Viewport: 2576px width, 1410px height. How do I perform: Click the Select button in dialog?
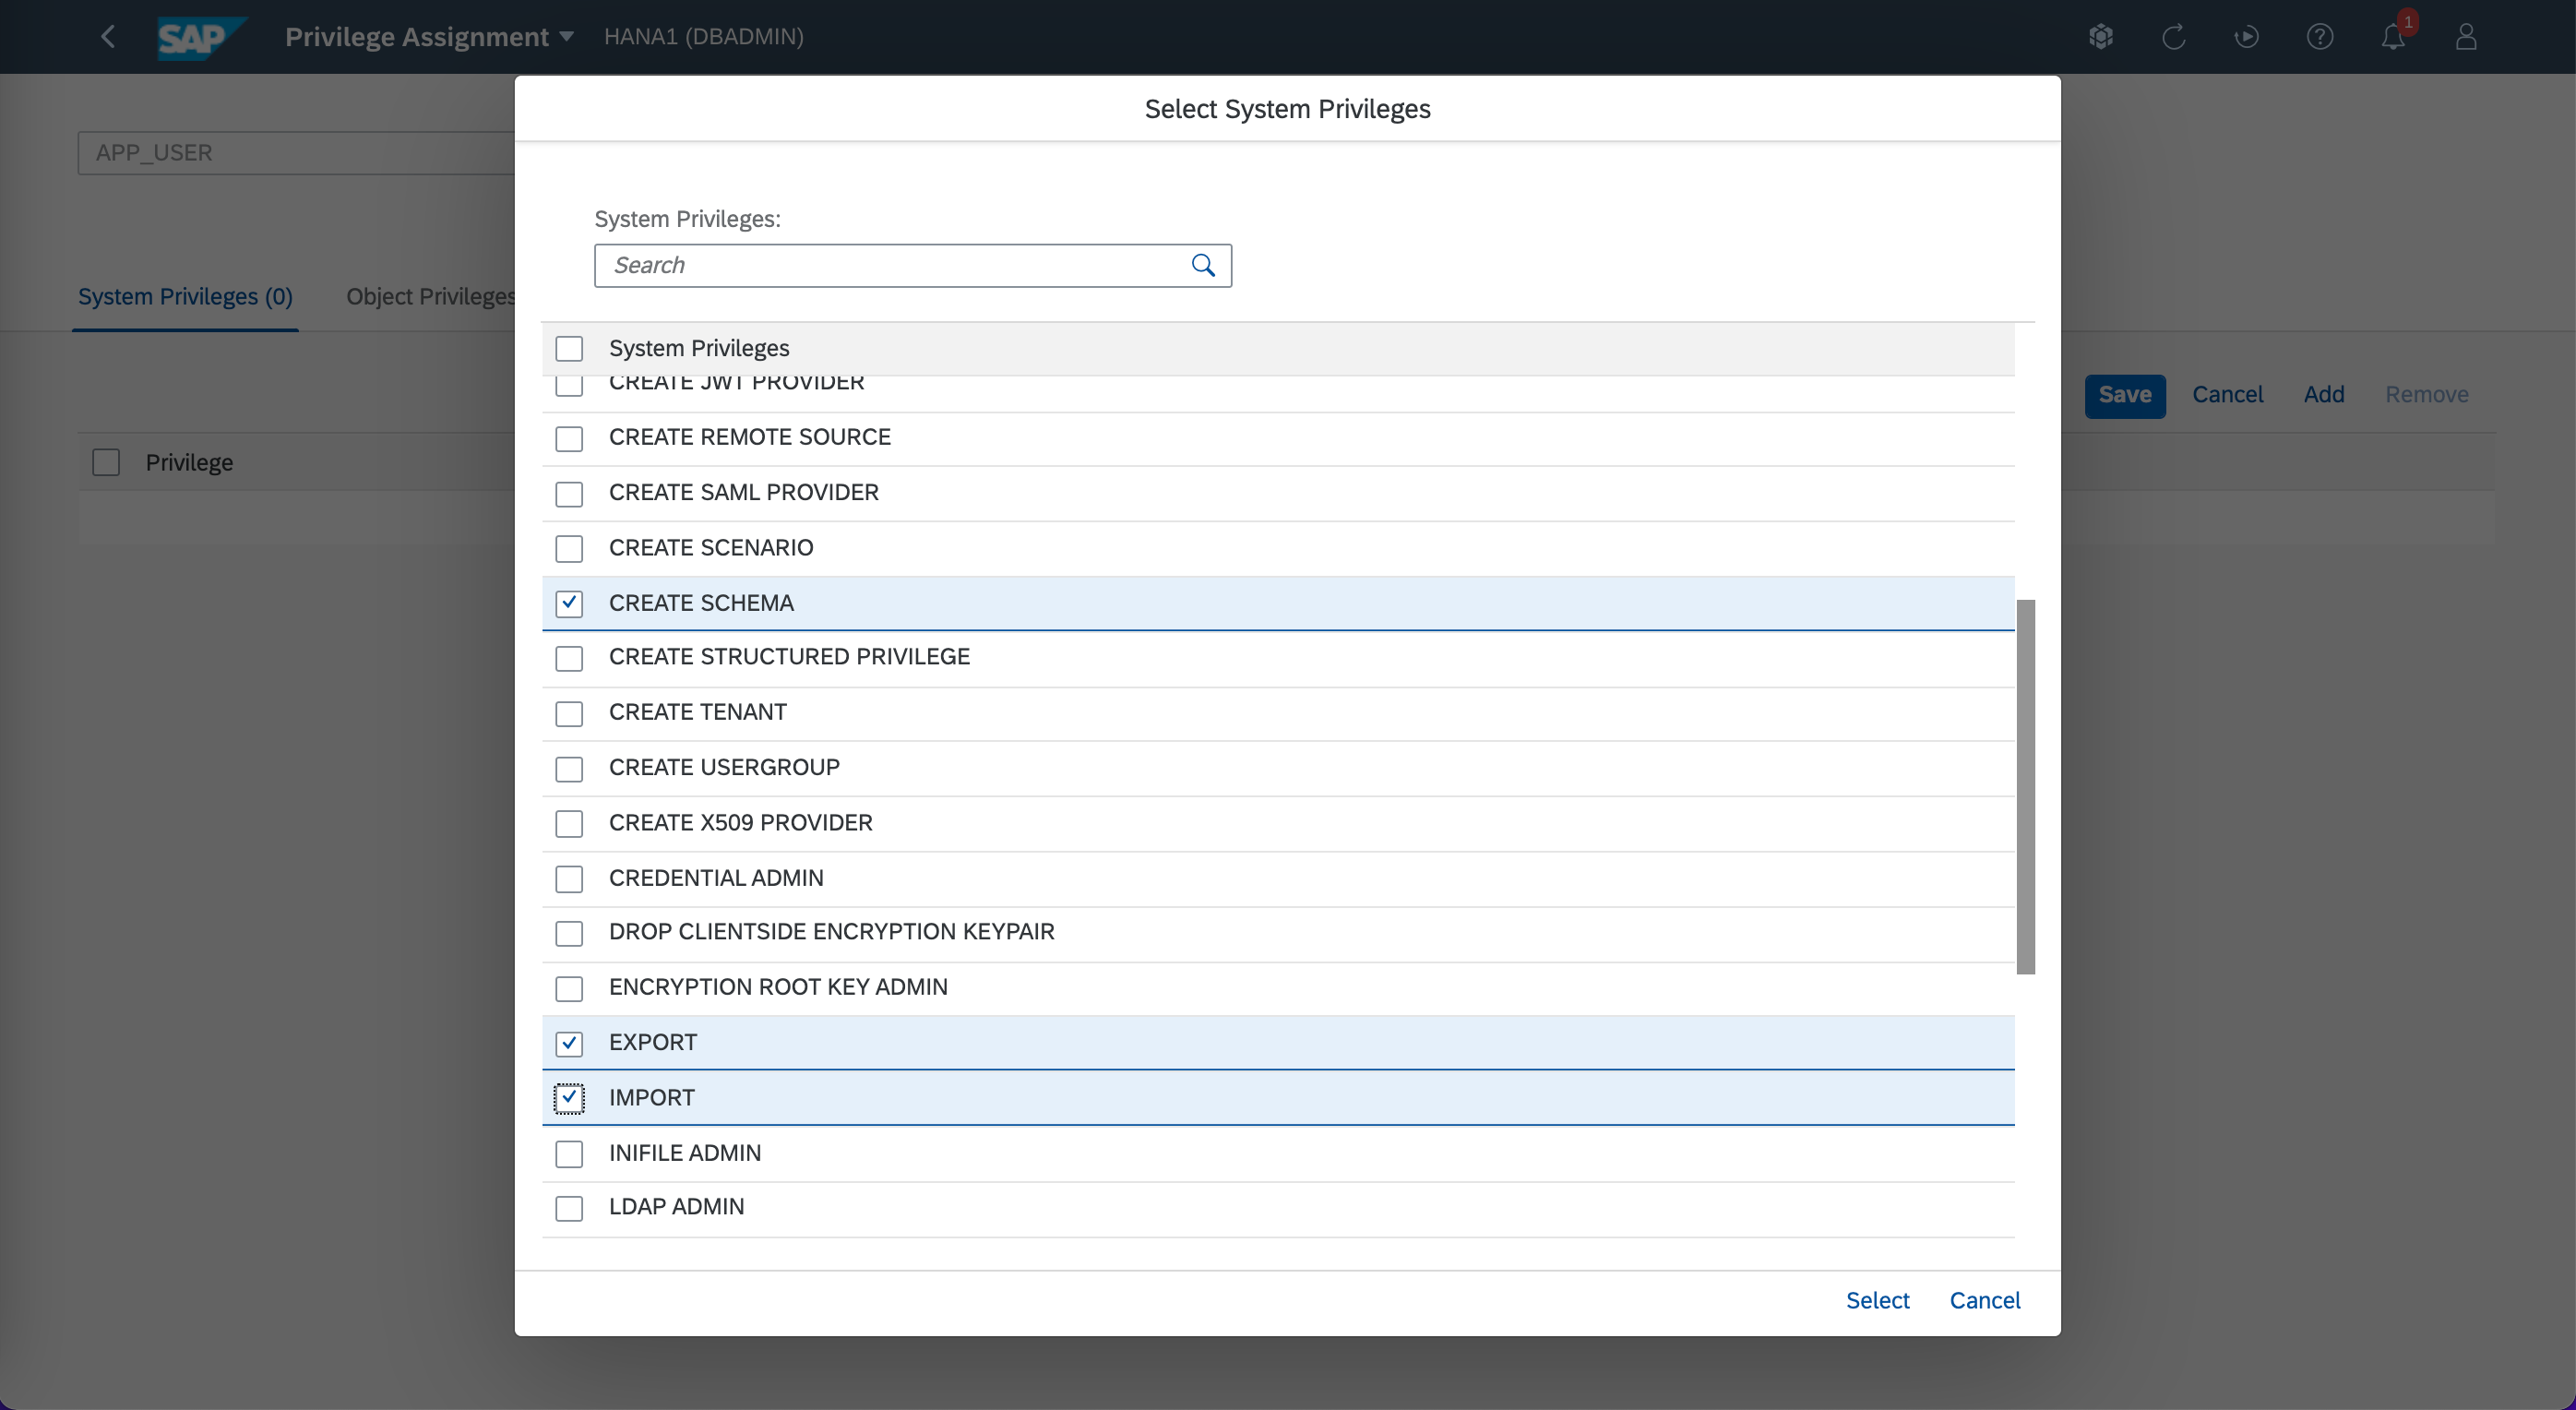point(1876,1300)
